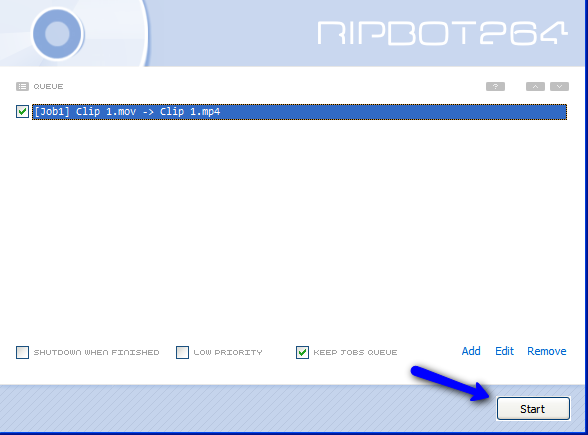Click the QUEUE heading label
Screen dimensions: 588x435
point(48,87)
